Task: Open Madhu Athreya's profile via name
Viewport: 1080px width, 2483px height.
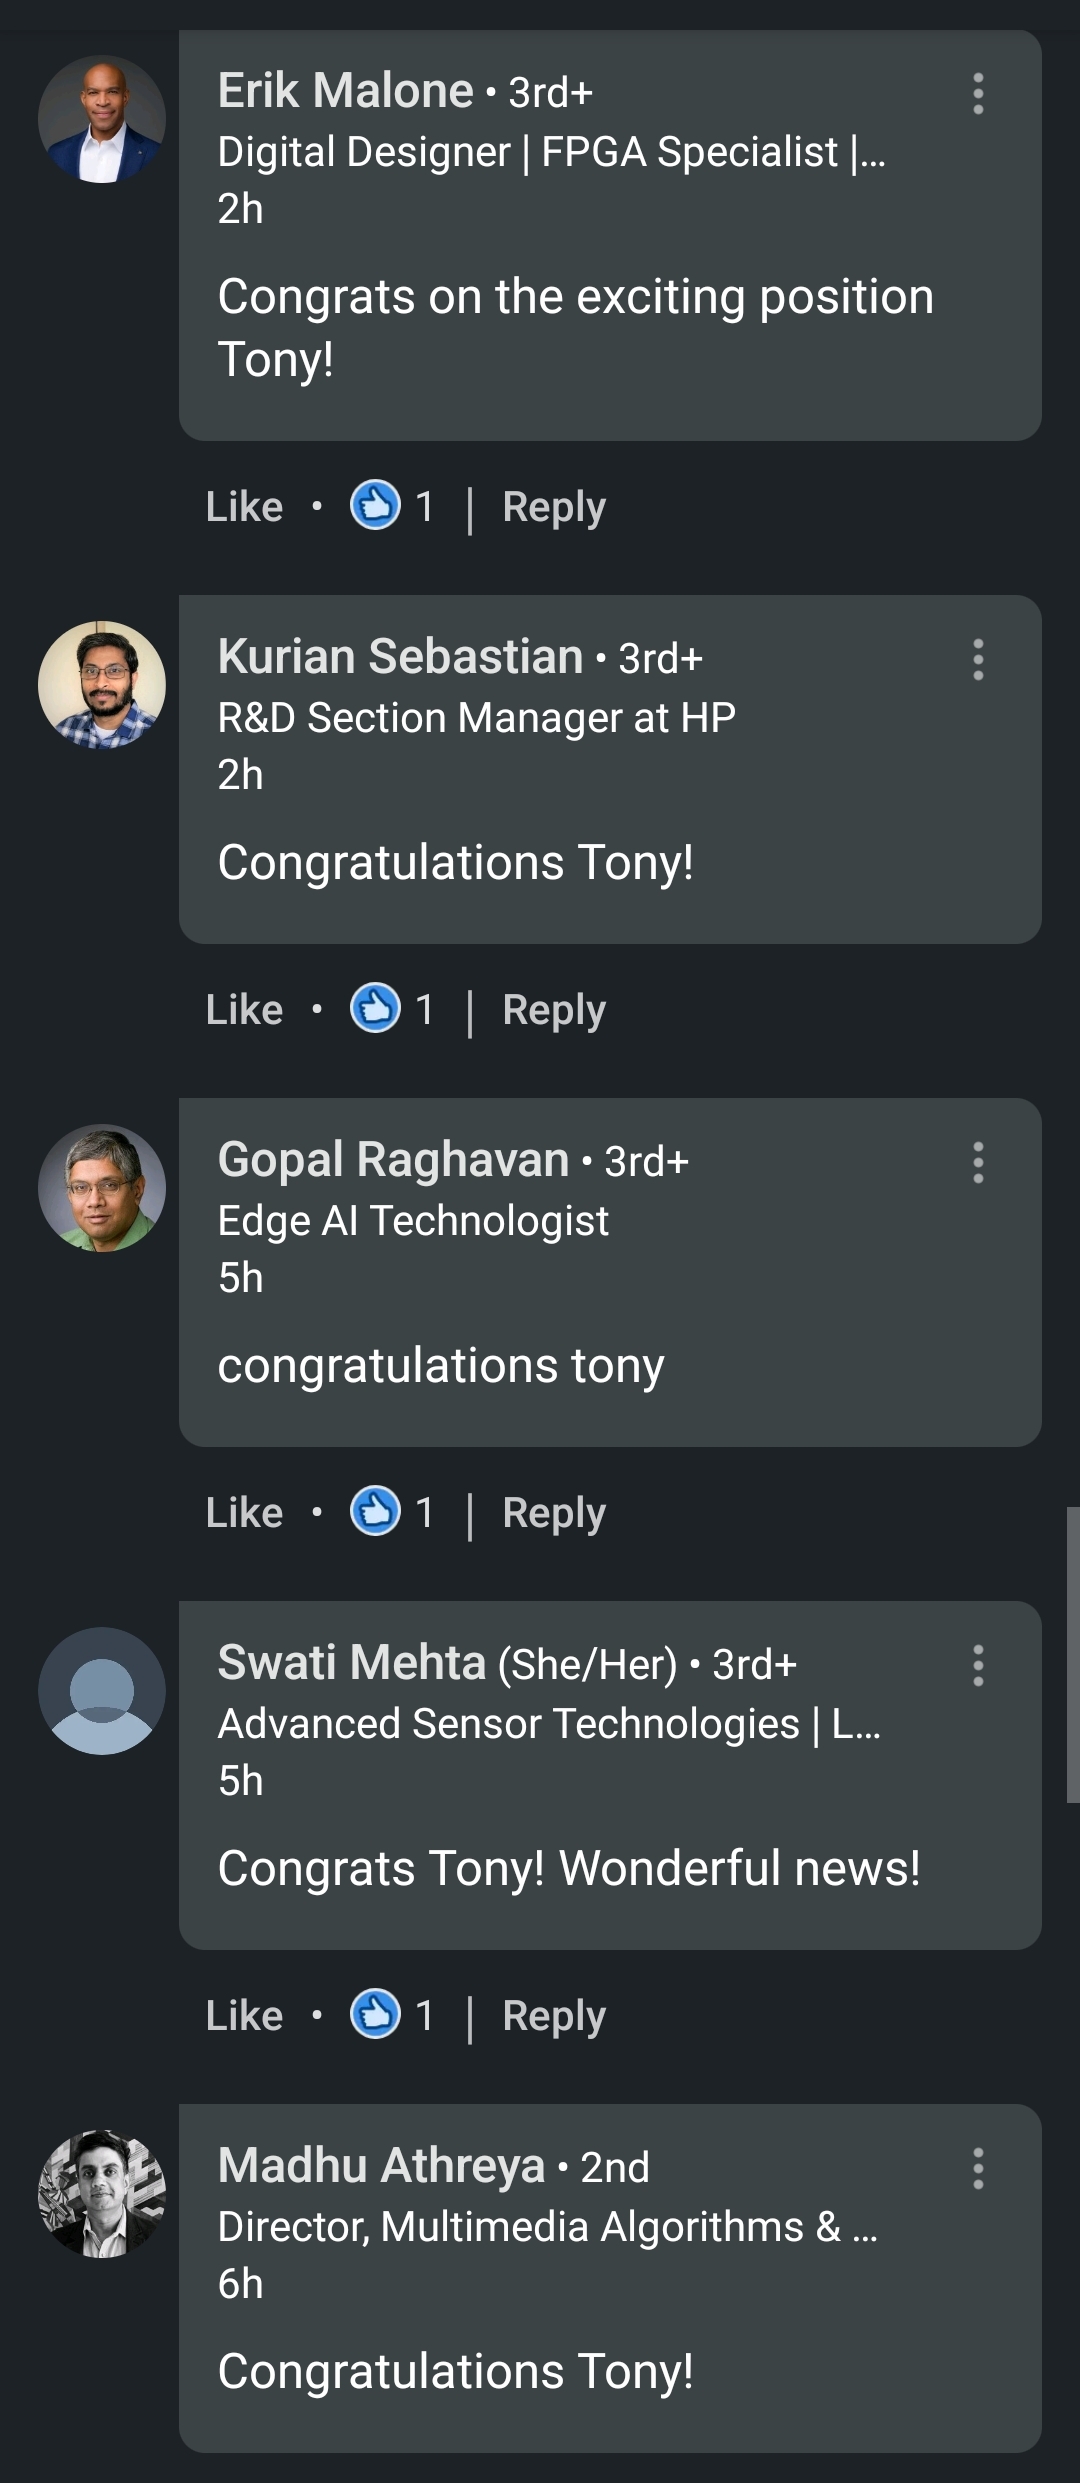Action: tap(381, 2166)
